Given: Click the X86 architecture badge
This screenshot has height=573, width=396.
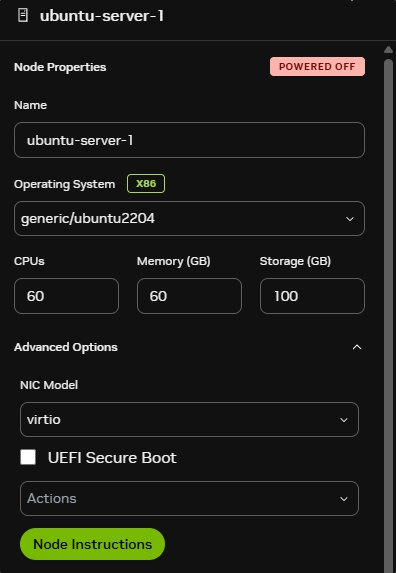Looking at the screenshot, I should (146, 183).
